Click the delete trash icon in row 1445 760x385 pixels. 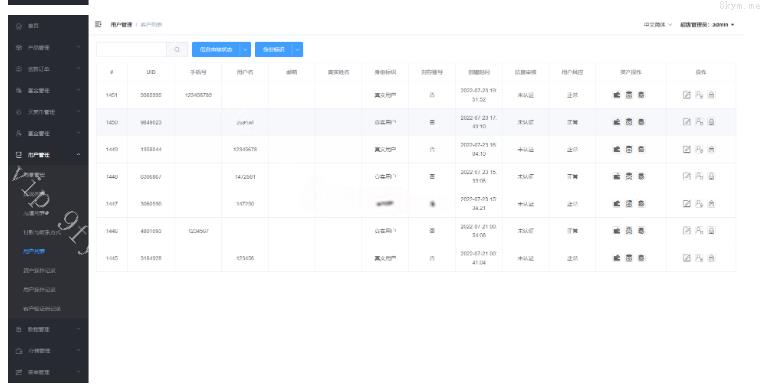pyautogui.click(x=711, y=258)
